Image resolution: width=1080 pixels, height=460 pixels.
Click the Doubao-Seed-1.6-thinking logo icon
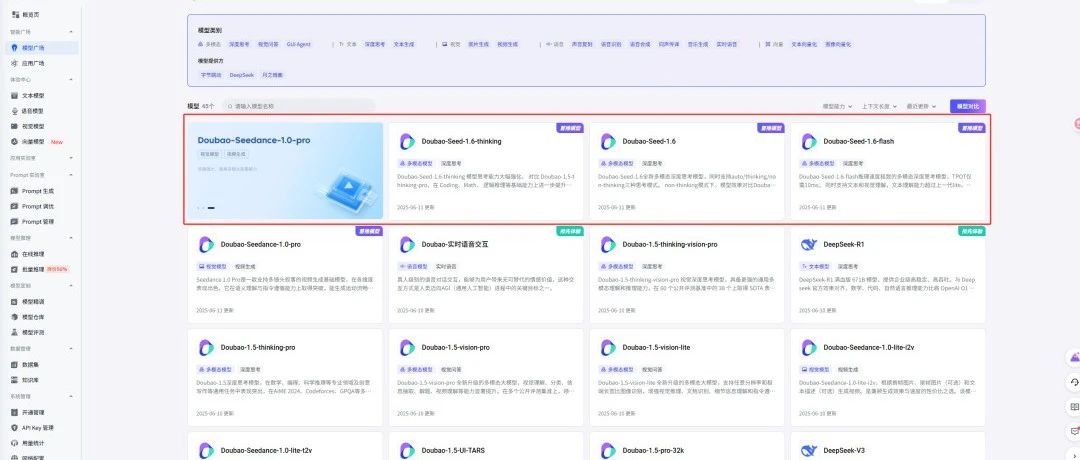(x=407, y=141)
